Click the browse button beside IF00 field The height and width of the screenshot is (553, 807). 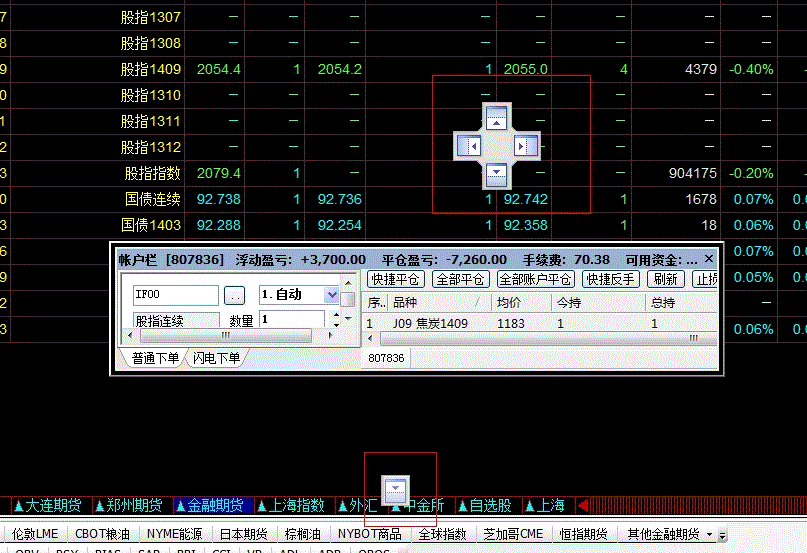[x=234, y=295]
